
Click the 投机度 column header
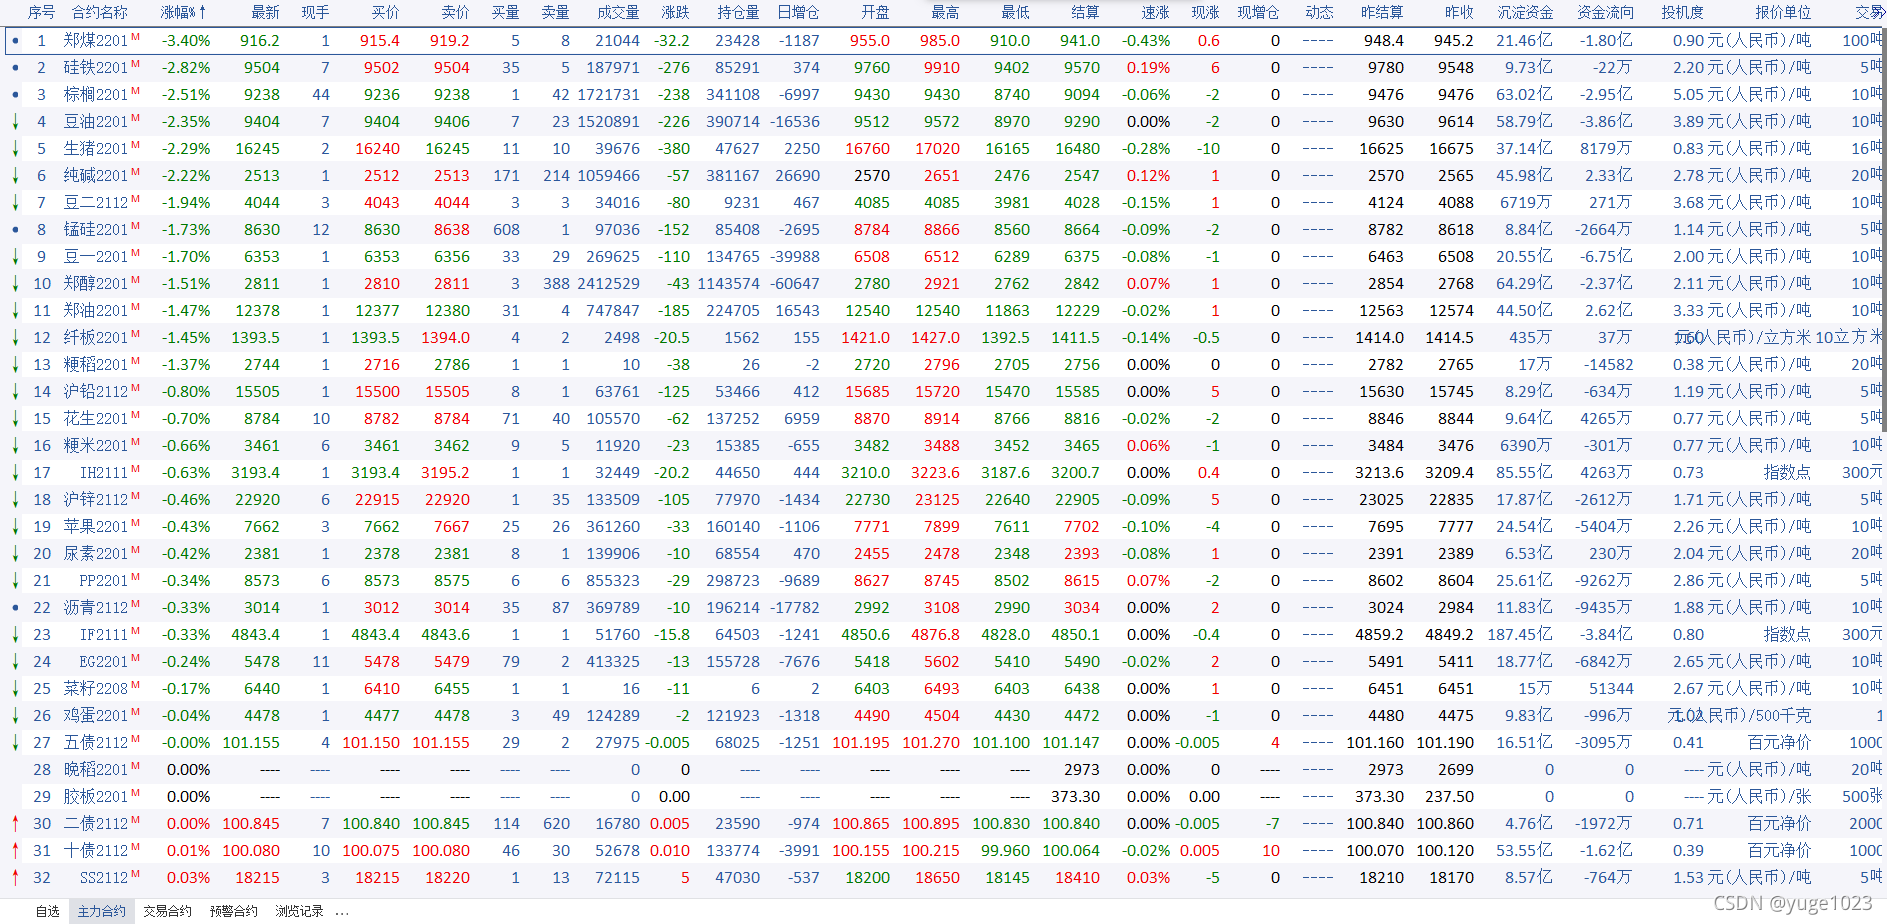point(1682,13)
